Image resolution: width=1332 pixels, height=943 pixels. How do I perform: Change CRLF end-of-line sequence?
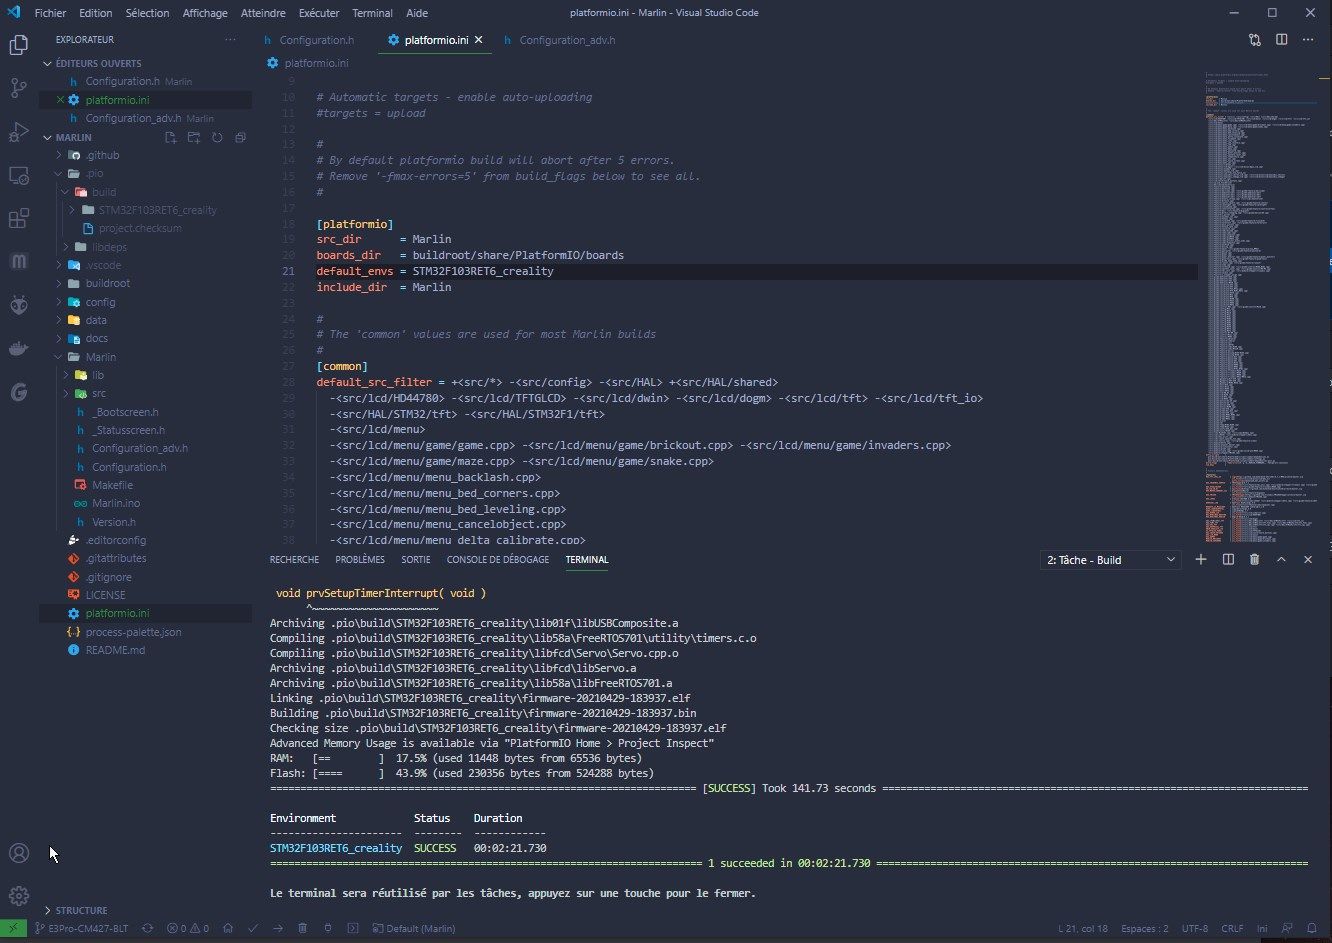1231,929
